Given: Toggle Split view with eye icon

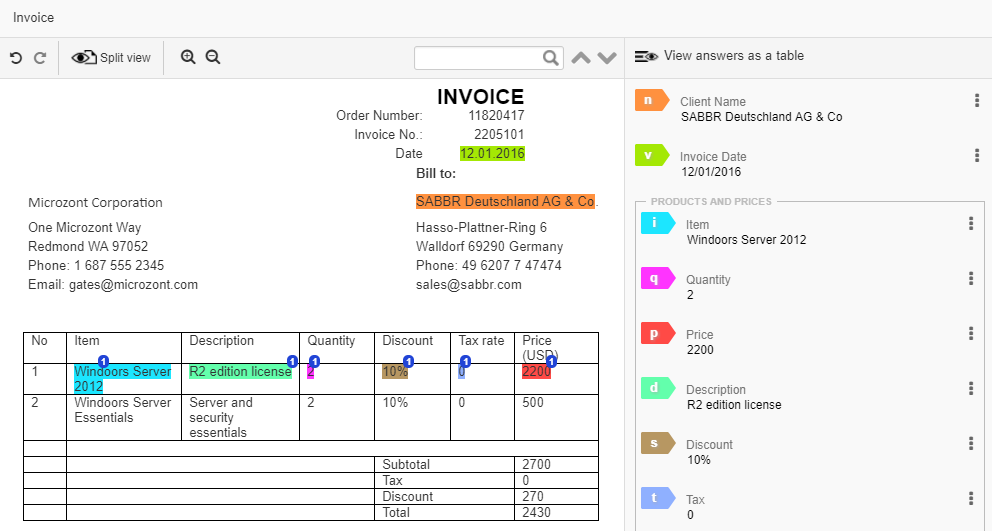Looking at the screenshot, I should click(111, 58).
